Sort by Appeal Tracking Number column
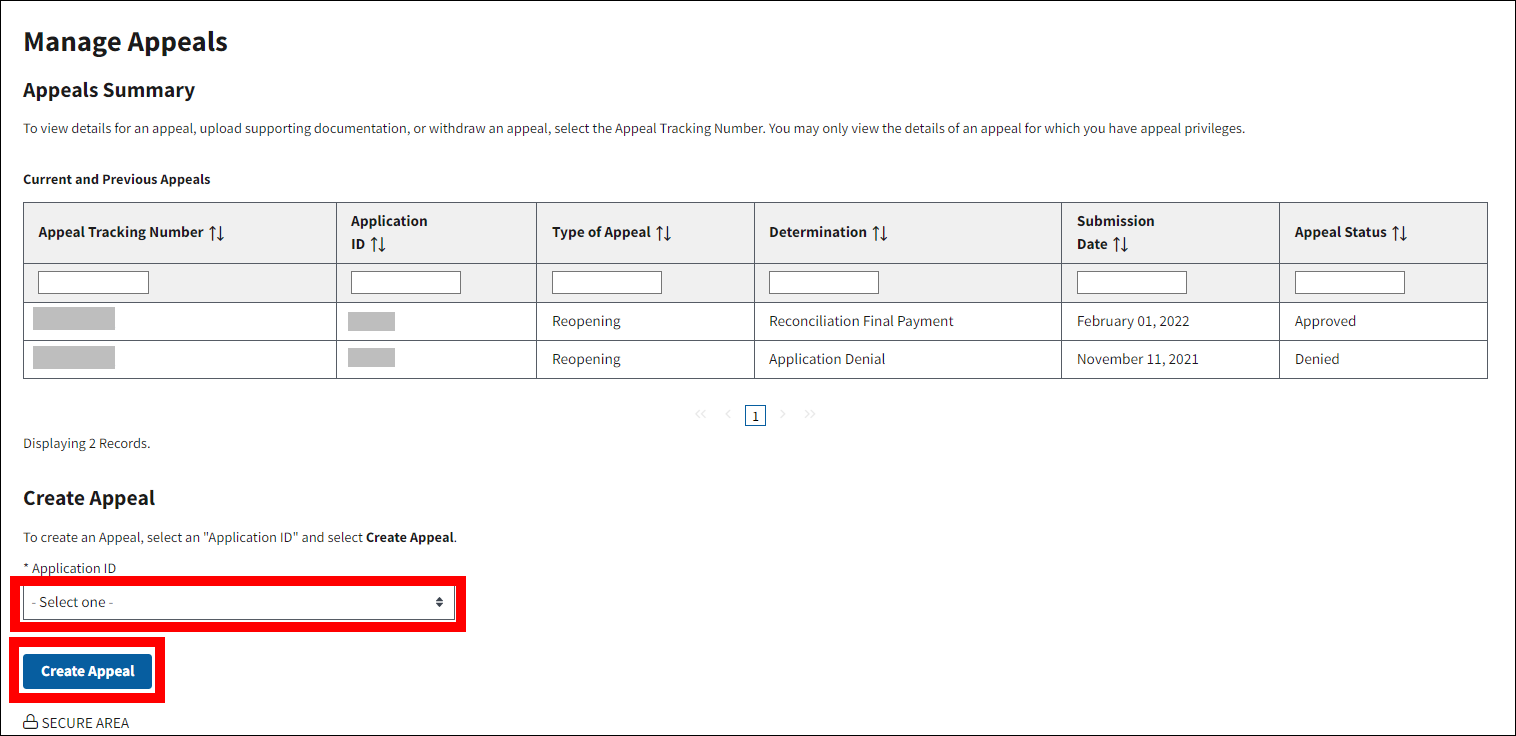The width and height of the screenshot is (1516, 736). click(x=217, y=233)
